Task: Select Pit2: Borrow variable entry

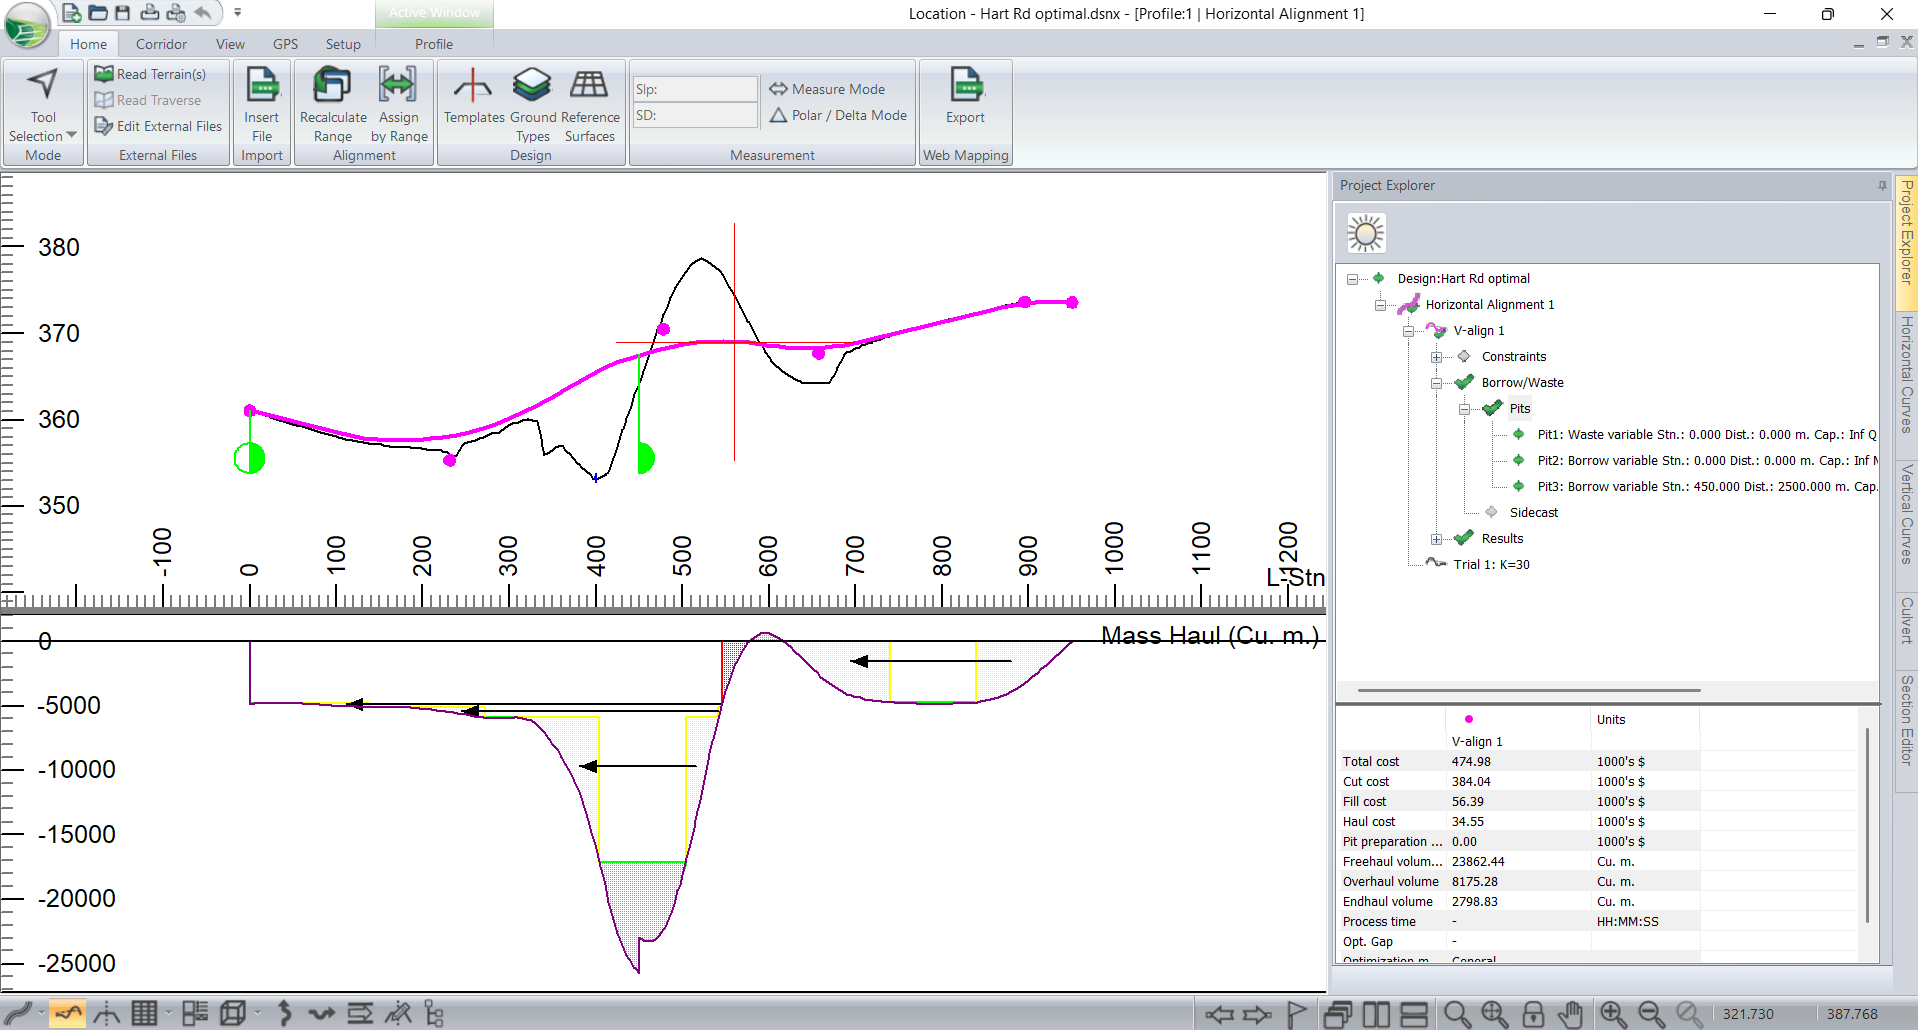Action: (x=1707, y=461)
